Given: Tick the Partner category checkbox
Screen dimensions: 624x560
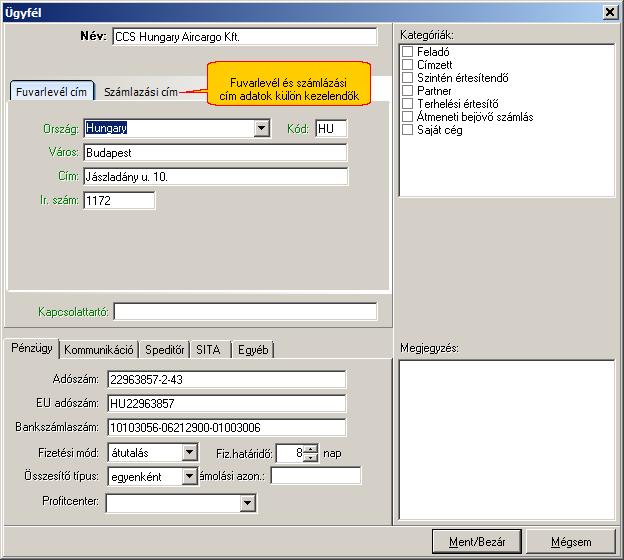Looking at the screenshot, I should click(408, 91).
